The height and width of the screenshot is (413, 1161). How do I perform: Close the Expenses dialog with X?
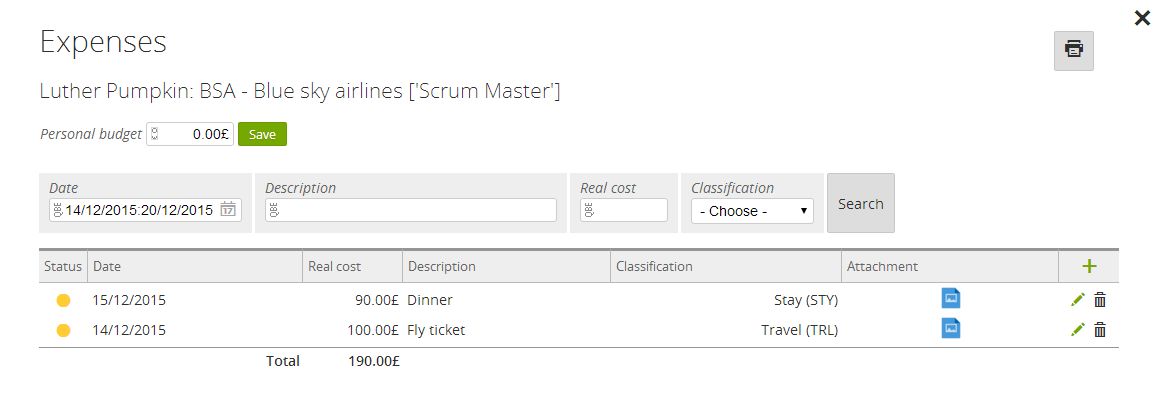[x=1142, y=19]
